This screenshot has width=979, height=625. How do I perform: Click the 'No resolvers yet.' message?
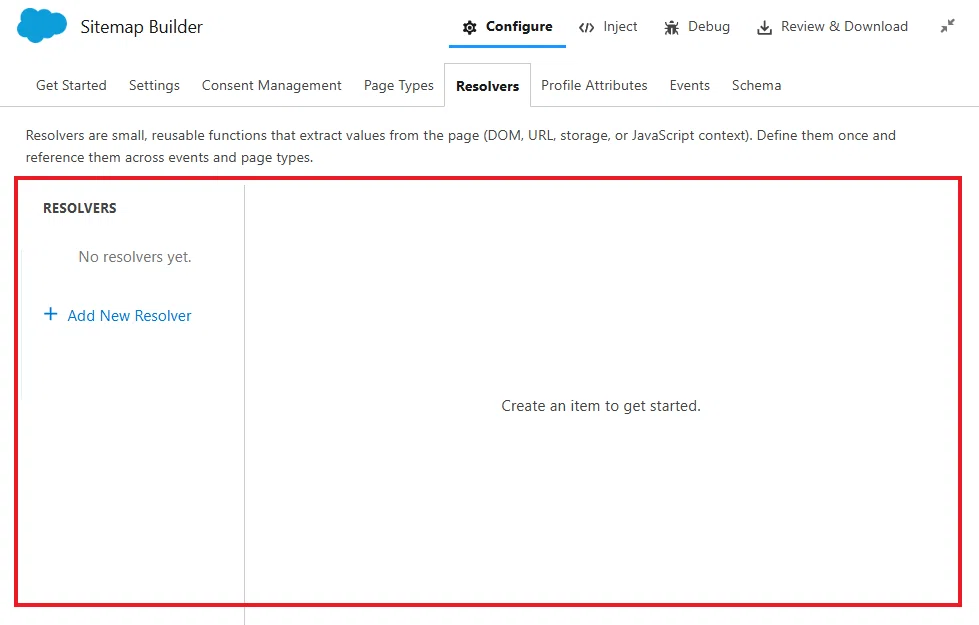pyautogui.click(x=135, y=257)
